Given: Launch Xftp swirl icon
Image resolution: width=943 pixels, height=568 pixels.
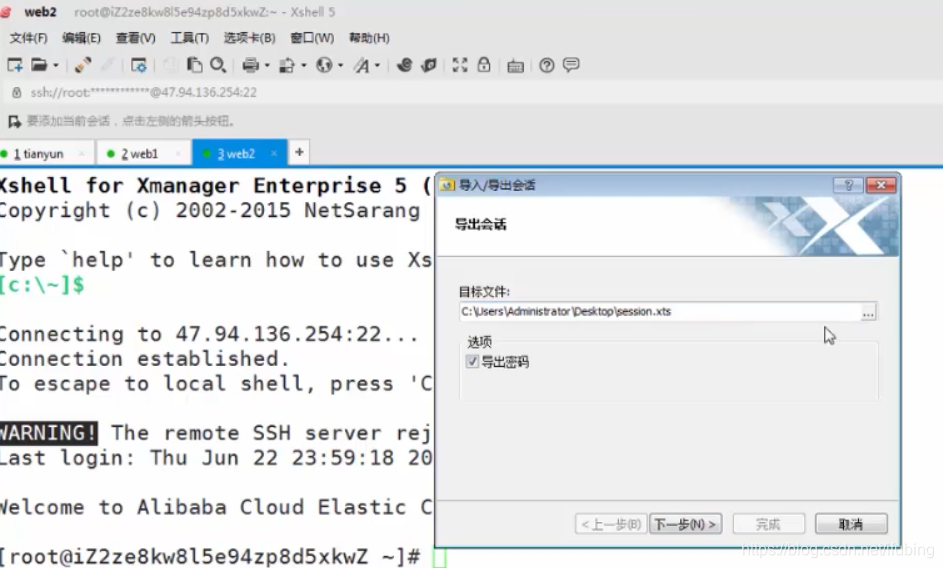Looking at the screenshot, I should [404, 64].
